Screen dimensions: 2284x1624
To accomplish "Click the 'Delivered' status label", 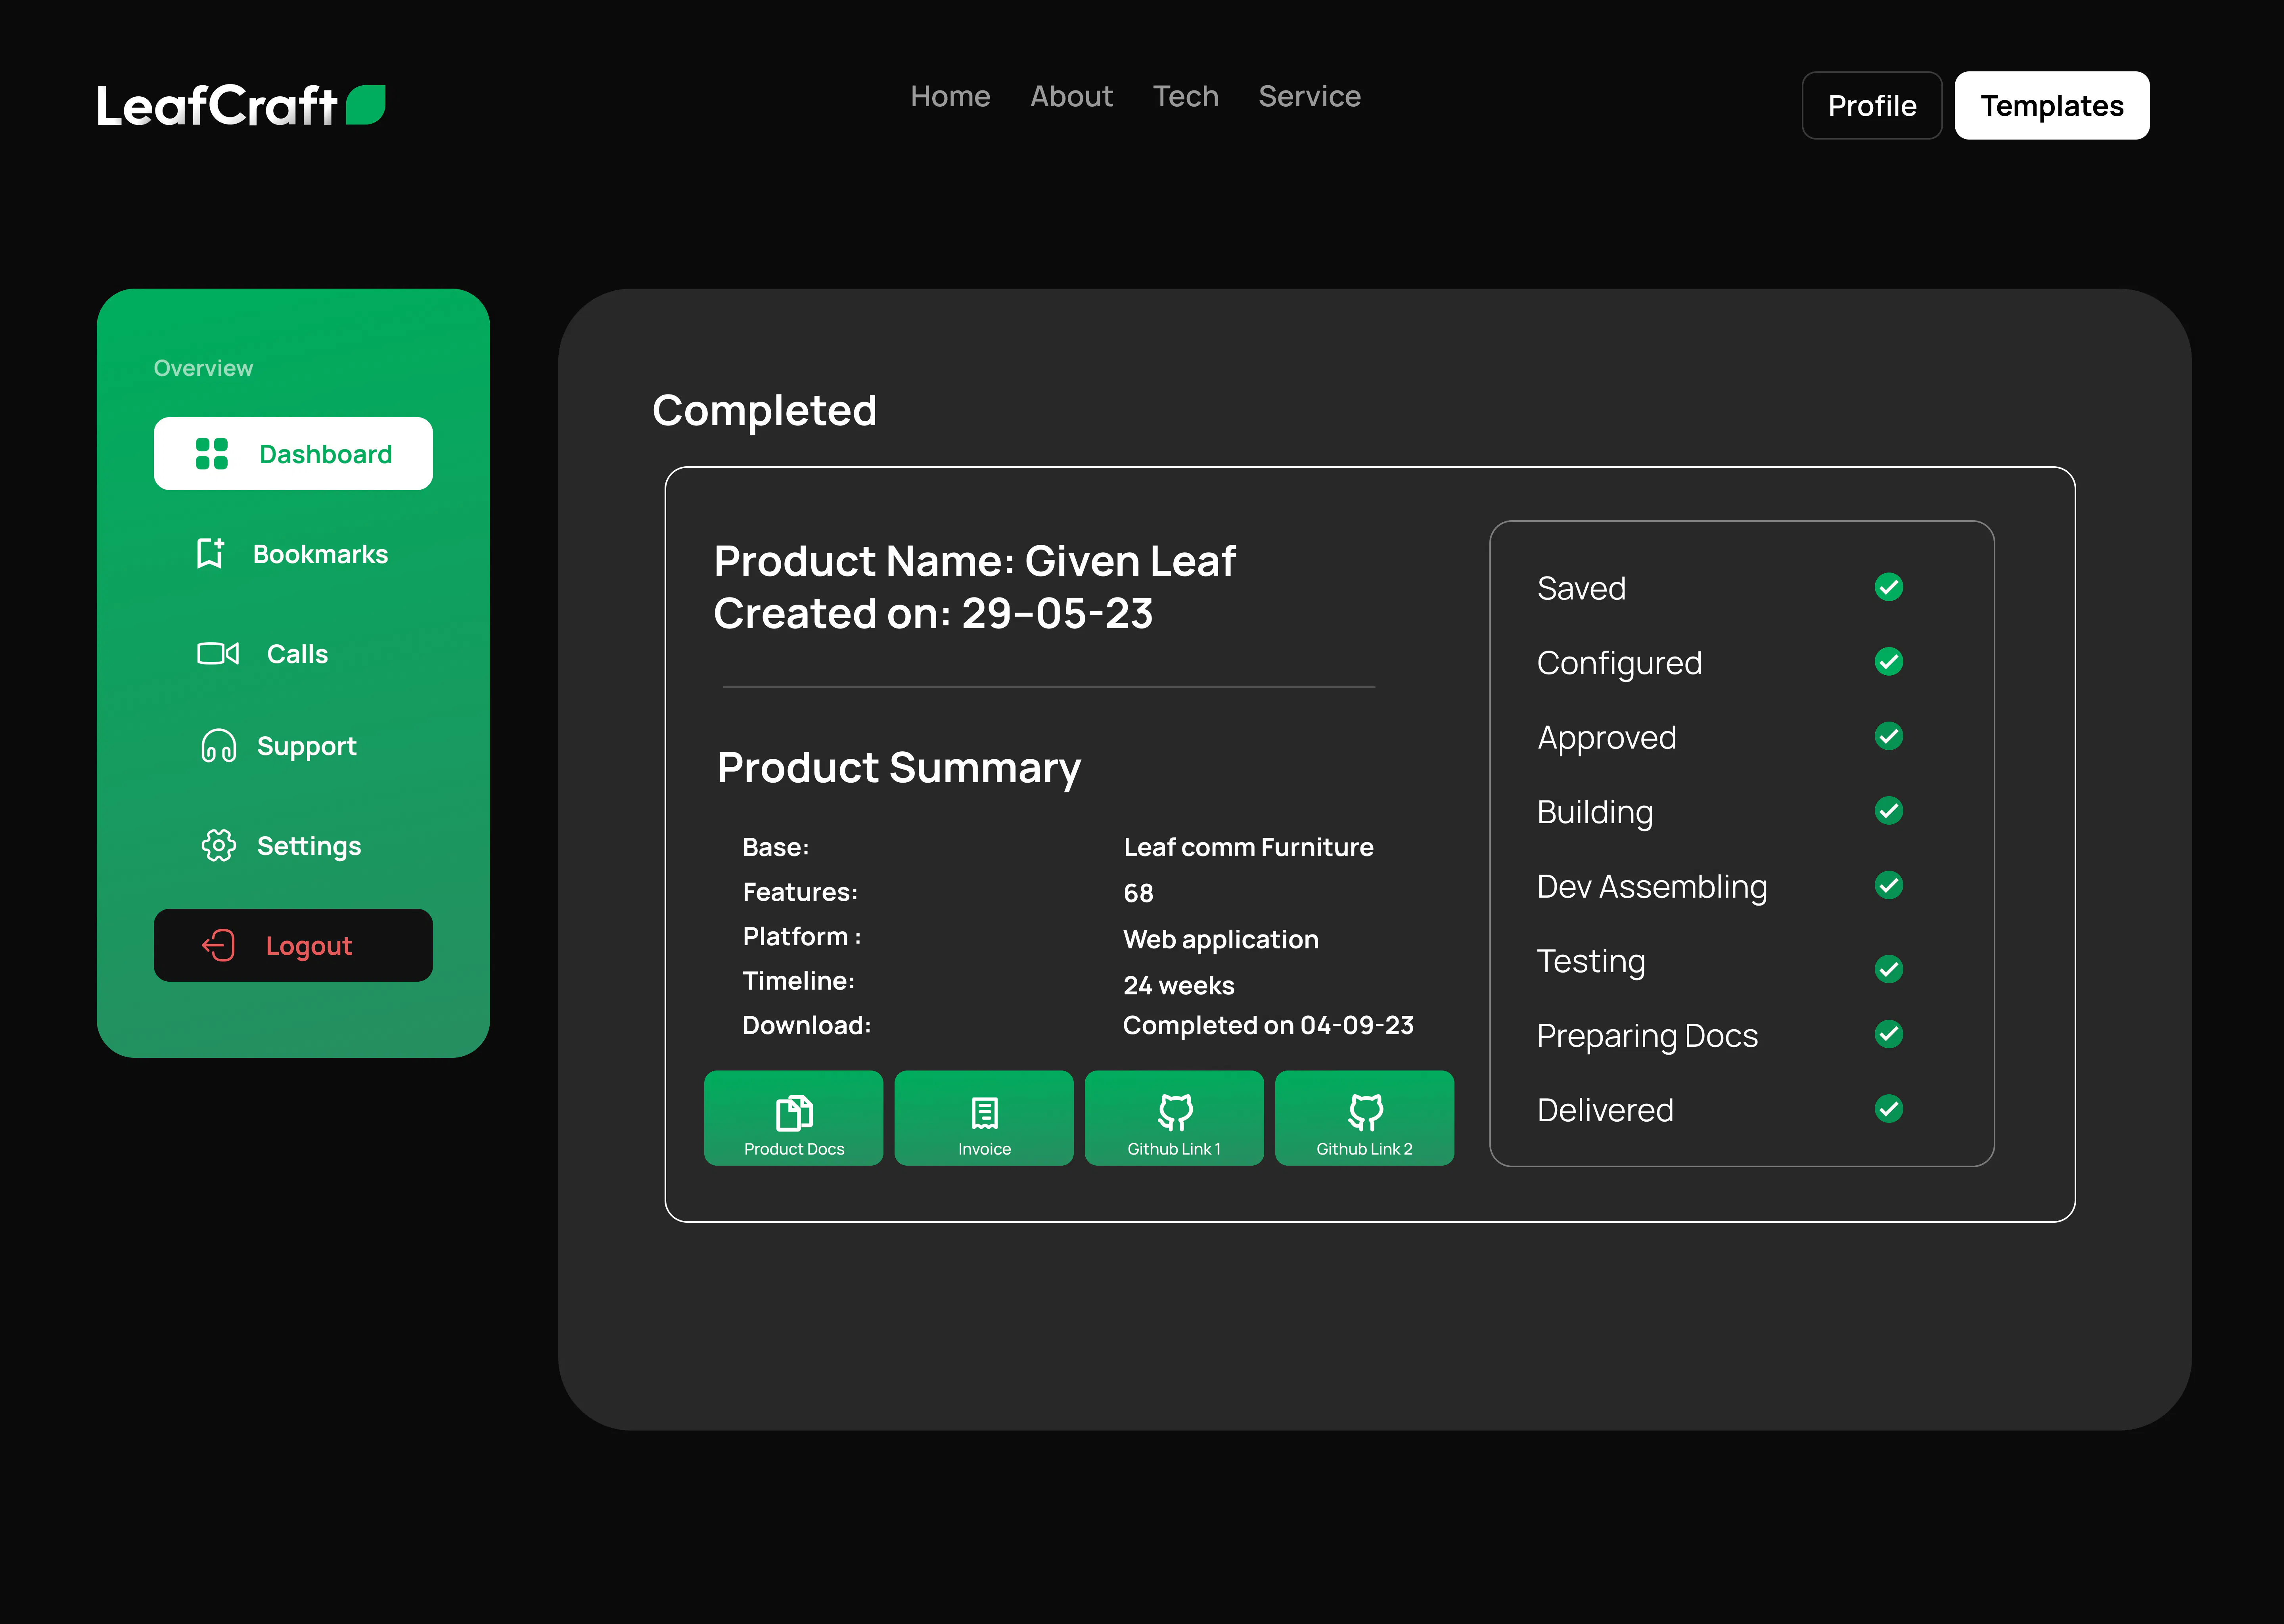I will coord(1605,1110).
